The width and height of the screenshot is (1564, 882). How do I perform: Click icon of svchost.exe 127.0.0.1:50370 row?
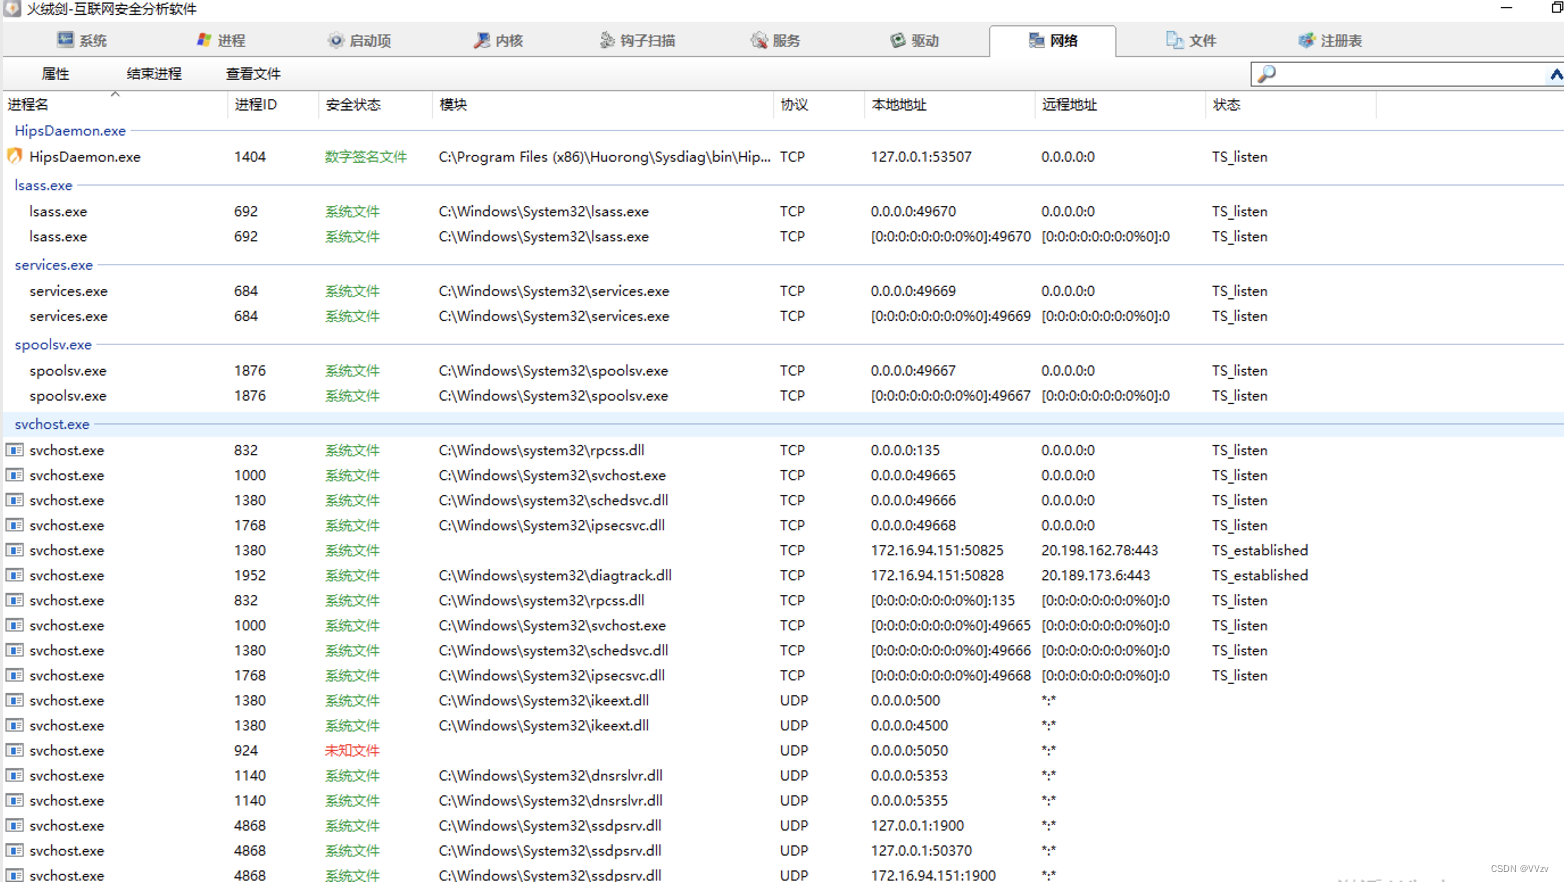(x=15, y=850)
